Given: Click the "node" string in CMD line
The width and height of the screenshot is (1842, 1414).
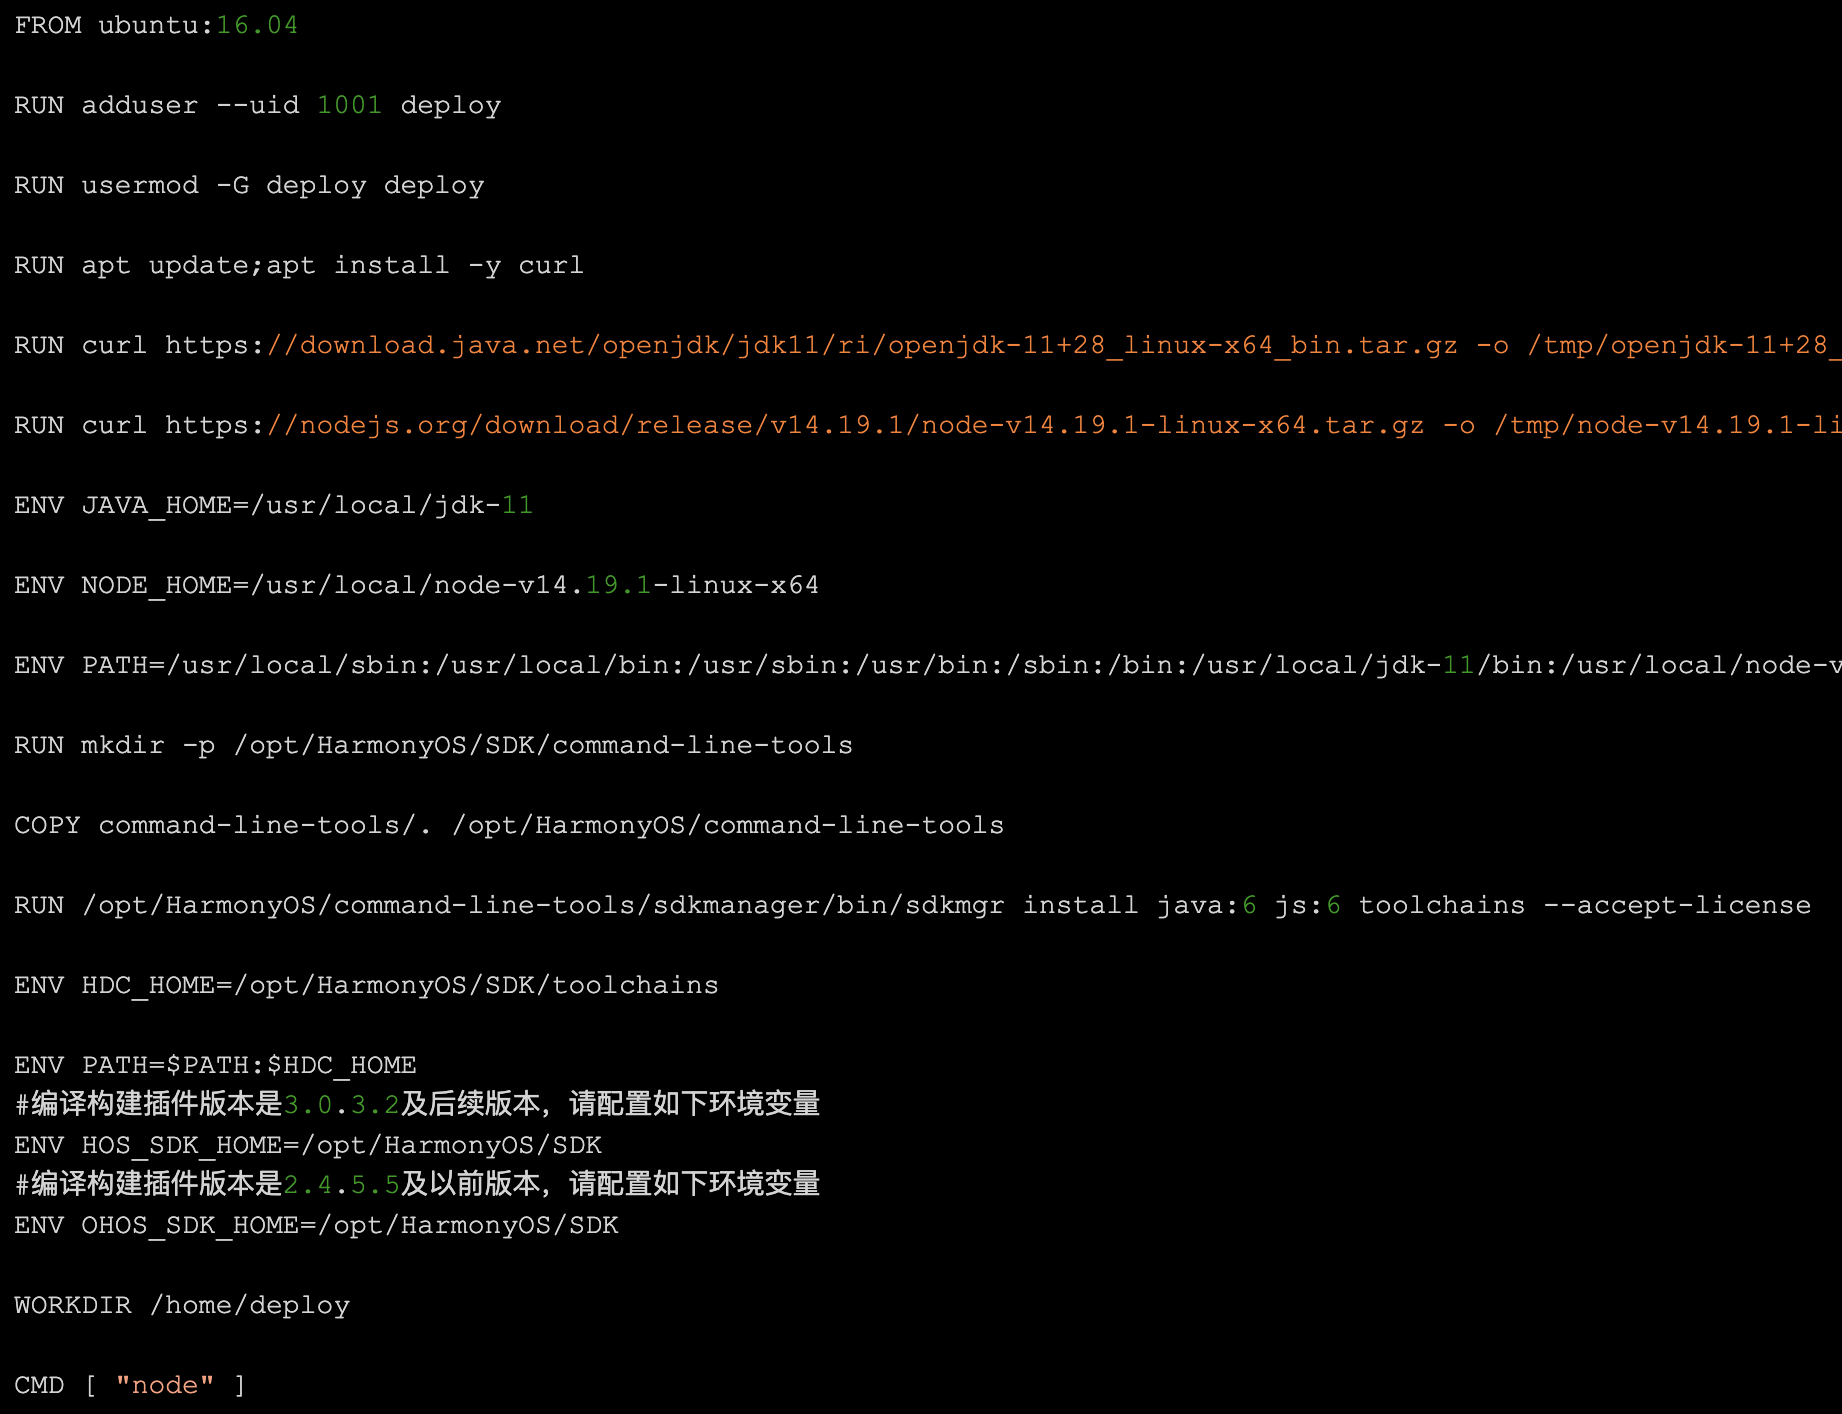Looking at the screenshot, I should tap(165, 1385).
